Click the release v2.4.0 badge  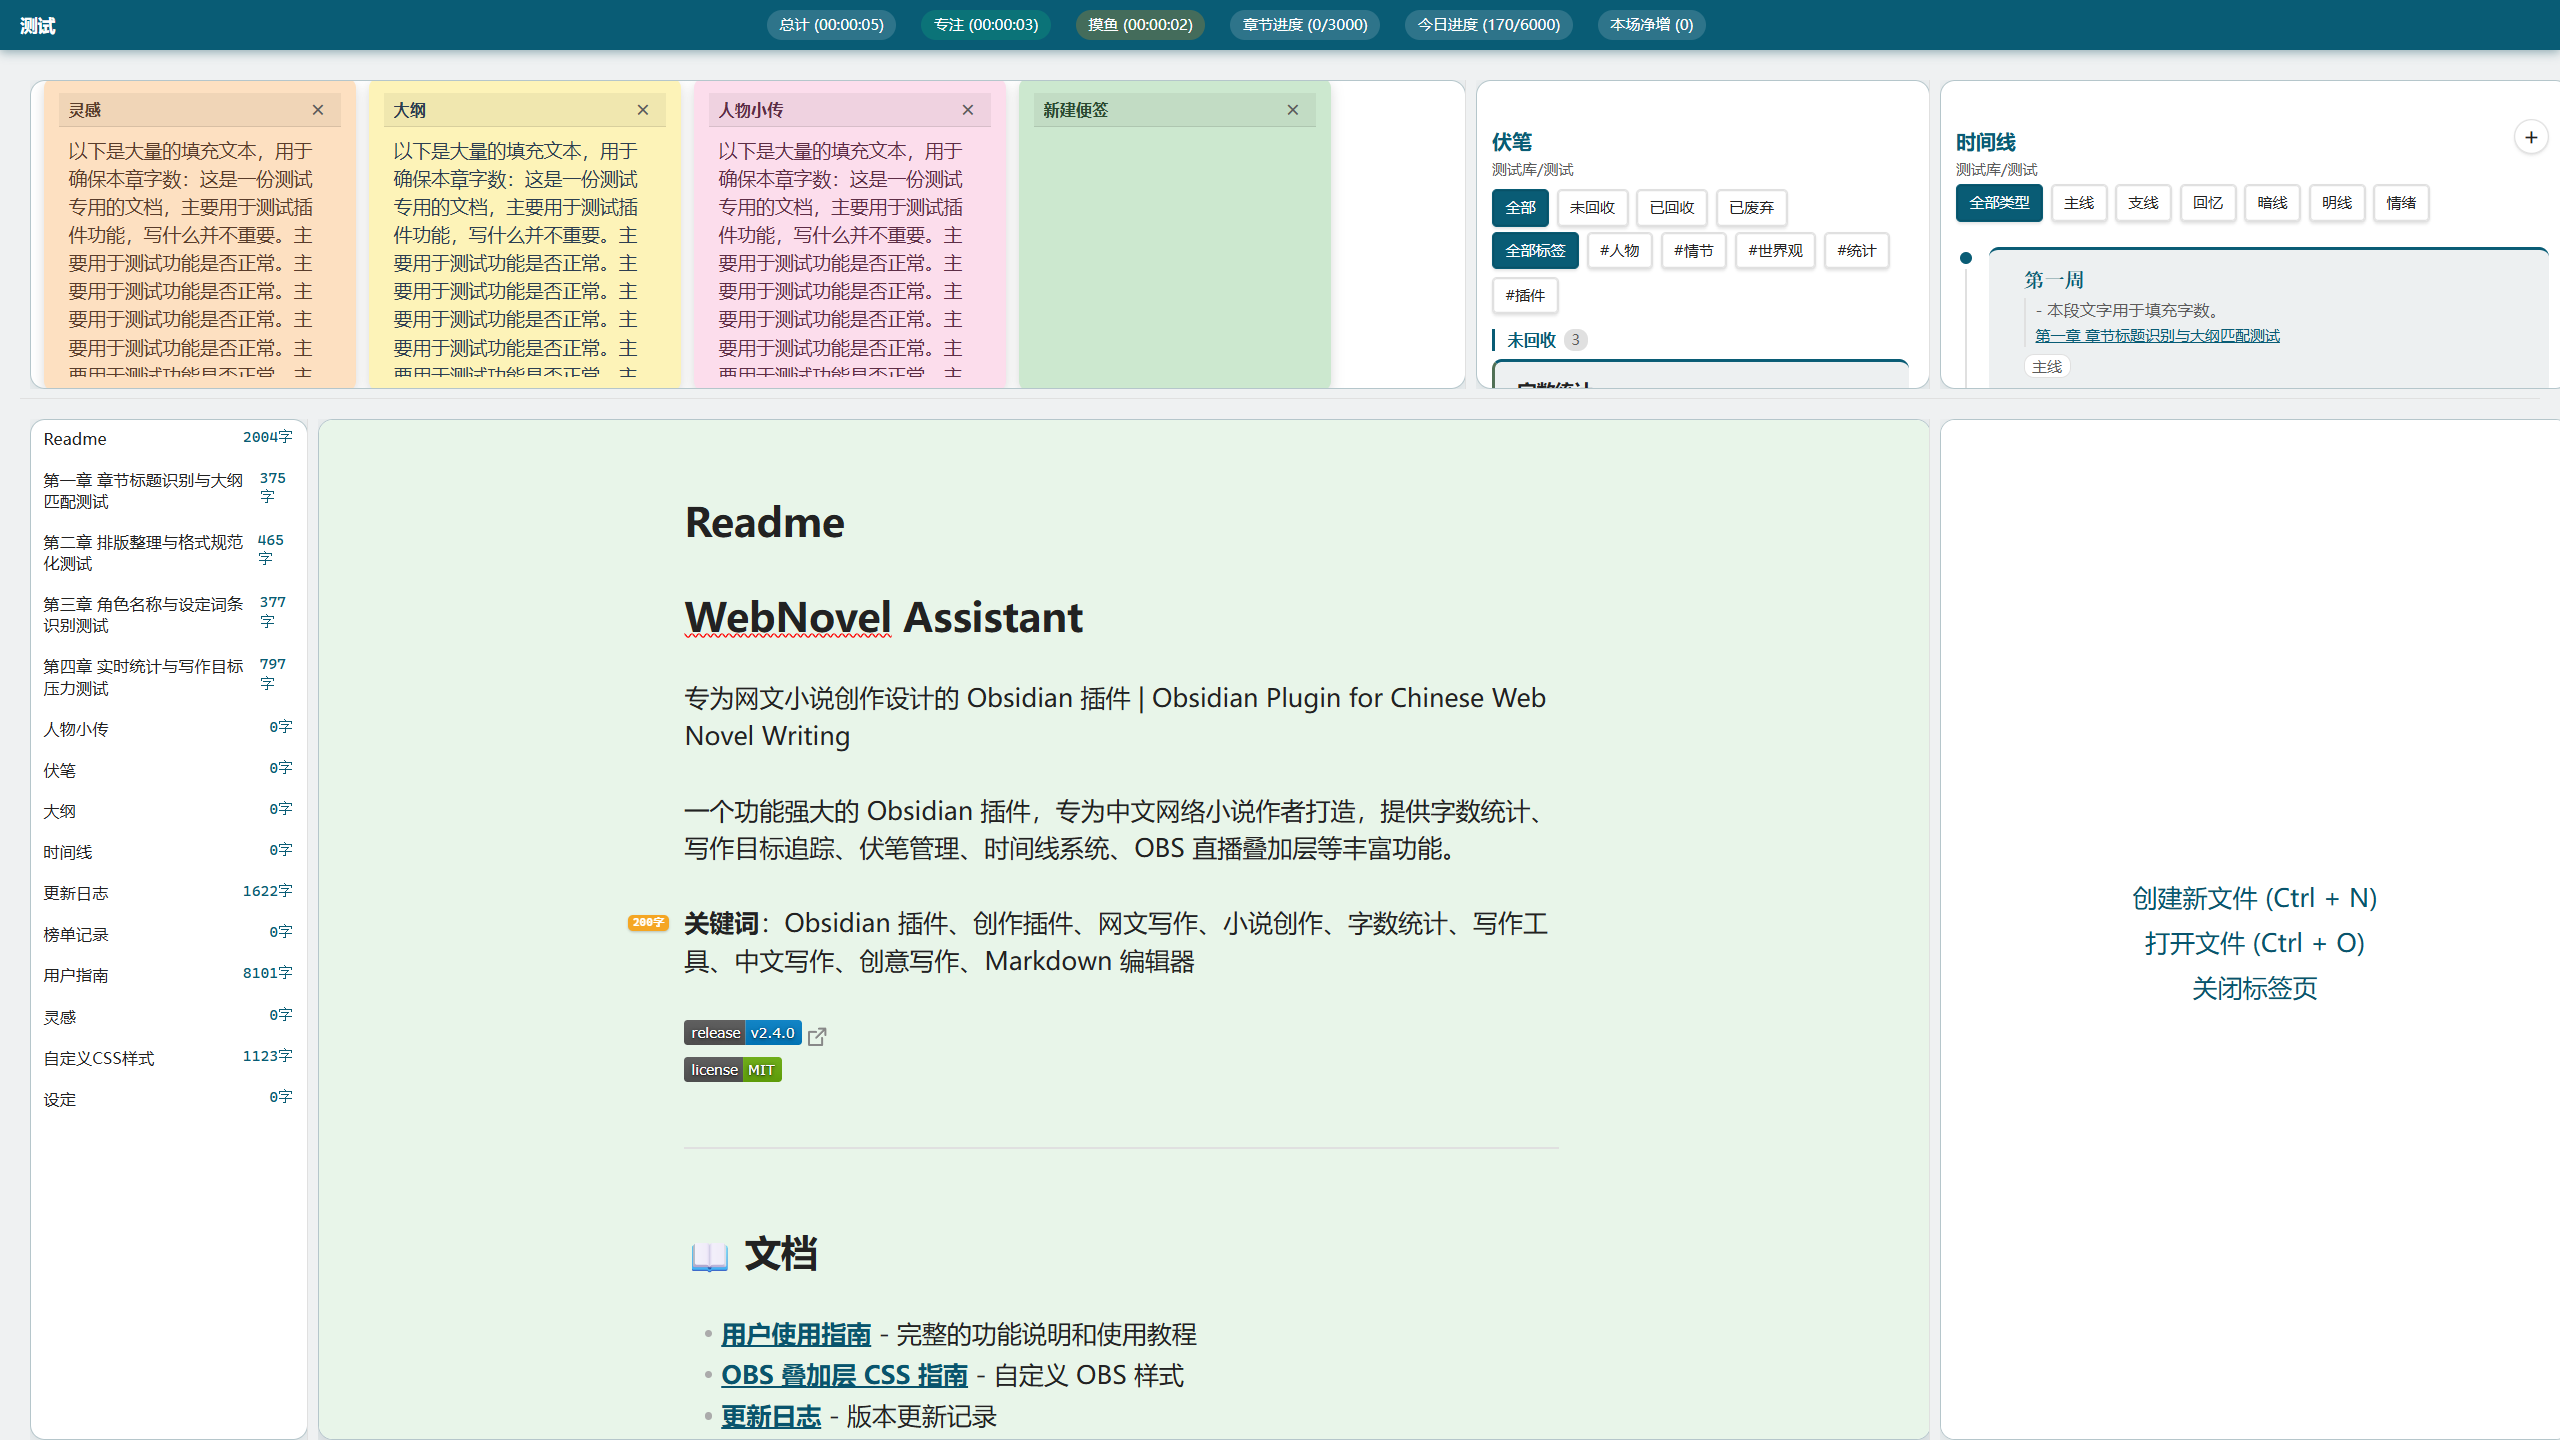(743, 1033)
